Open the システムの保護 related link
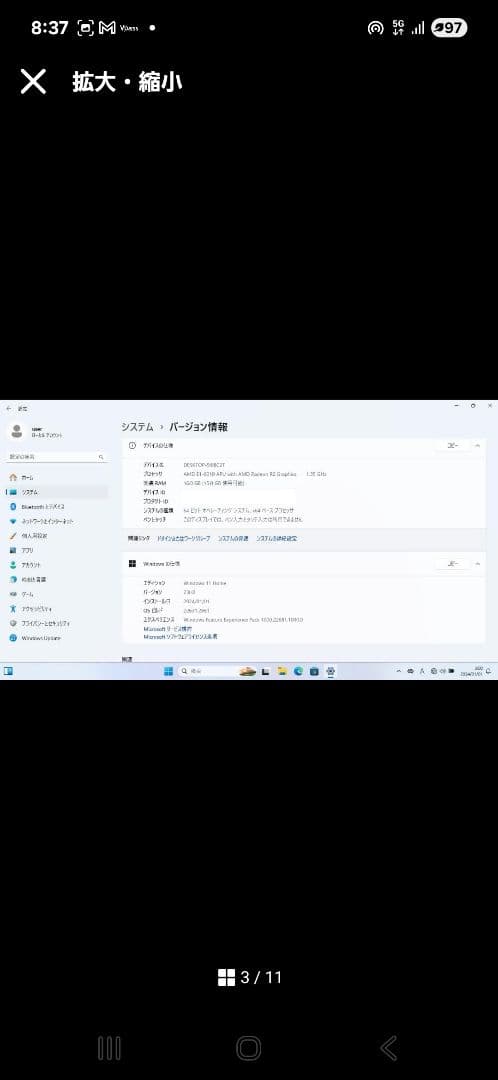Viewport: 498px width, 1080px height. pyautogui.click(x=233, y=539)
